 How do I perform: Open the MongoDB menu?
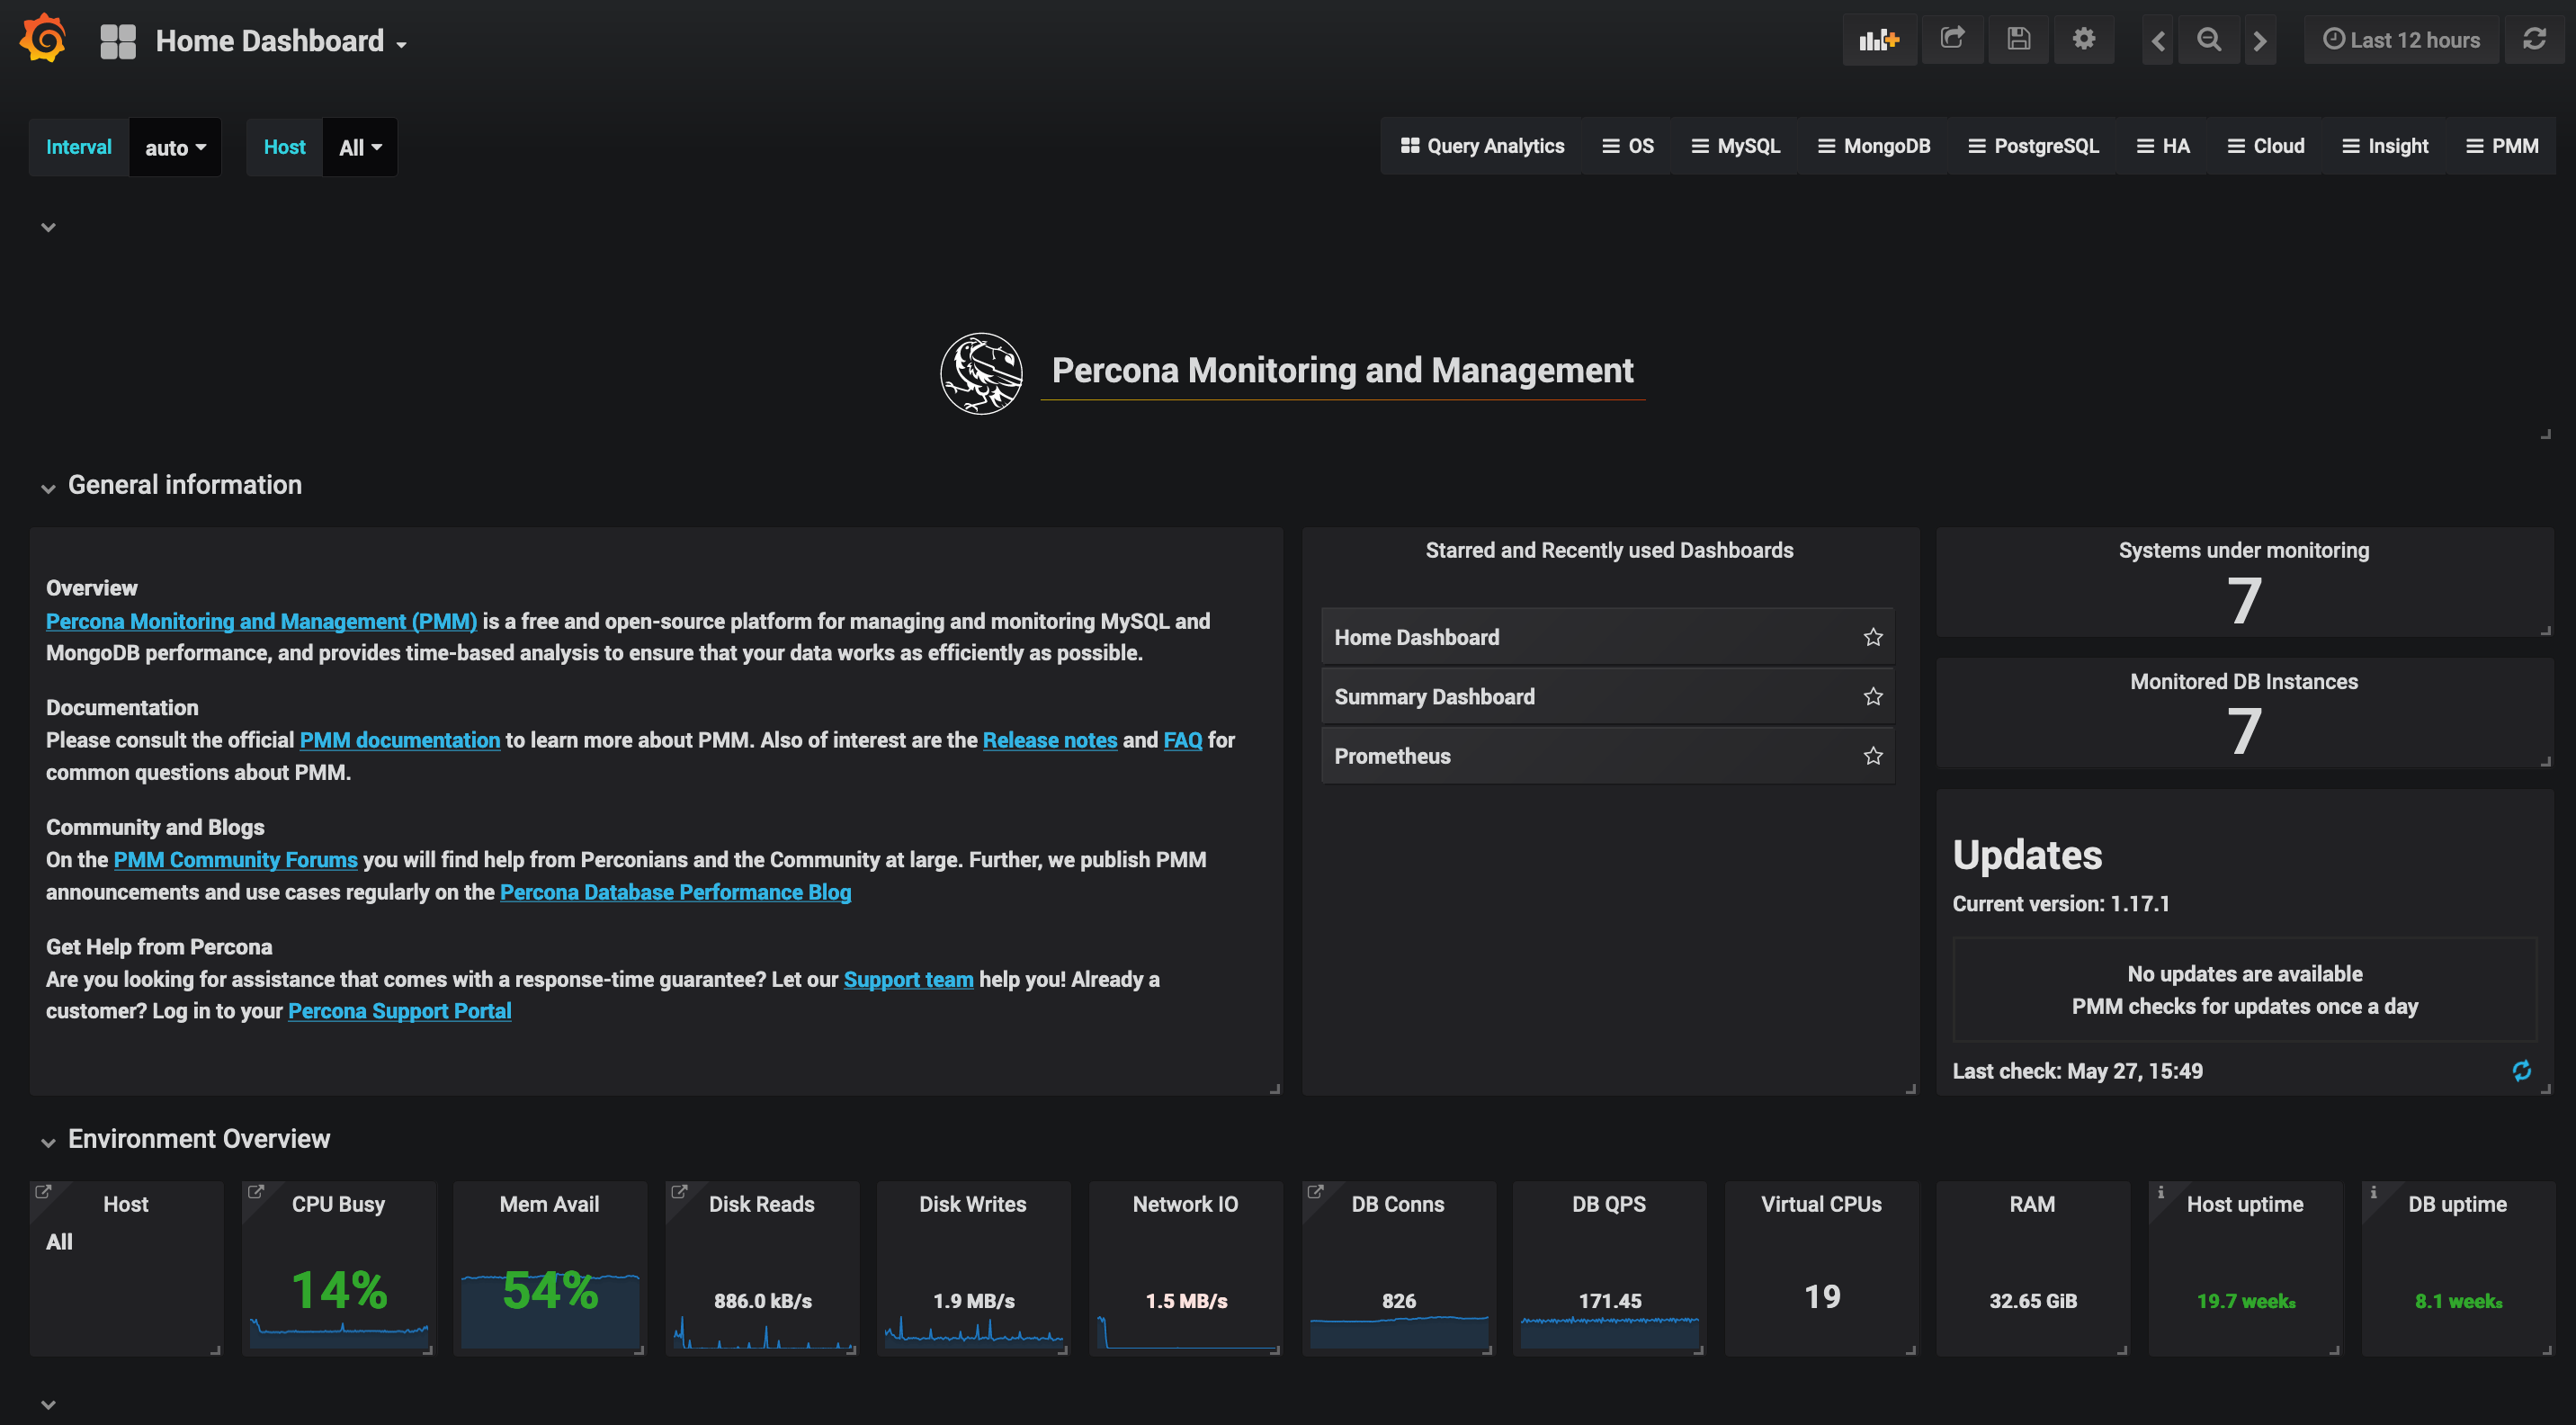1873,146
